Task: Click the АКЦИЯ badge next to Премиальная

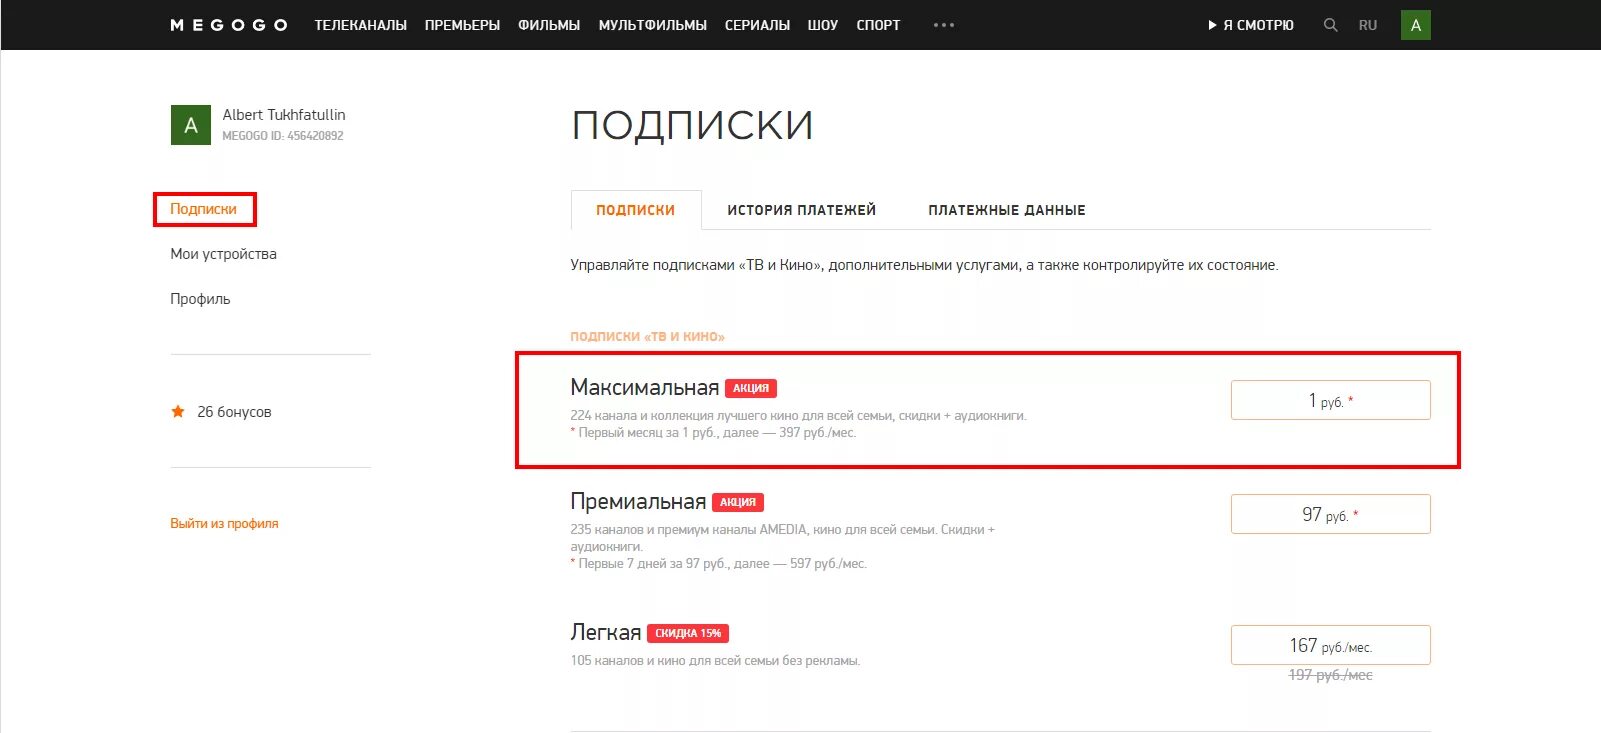Action: click(x=738, y=502)
